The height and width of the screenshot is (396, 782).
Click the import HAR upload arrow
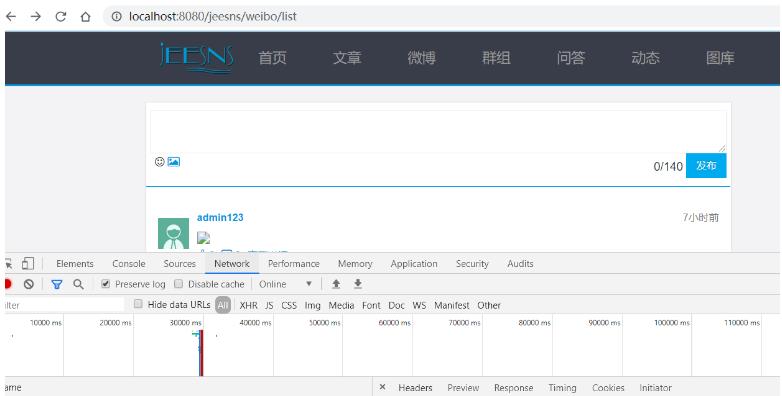336,284
